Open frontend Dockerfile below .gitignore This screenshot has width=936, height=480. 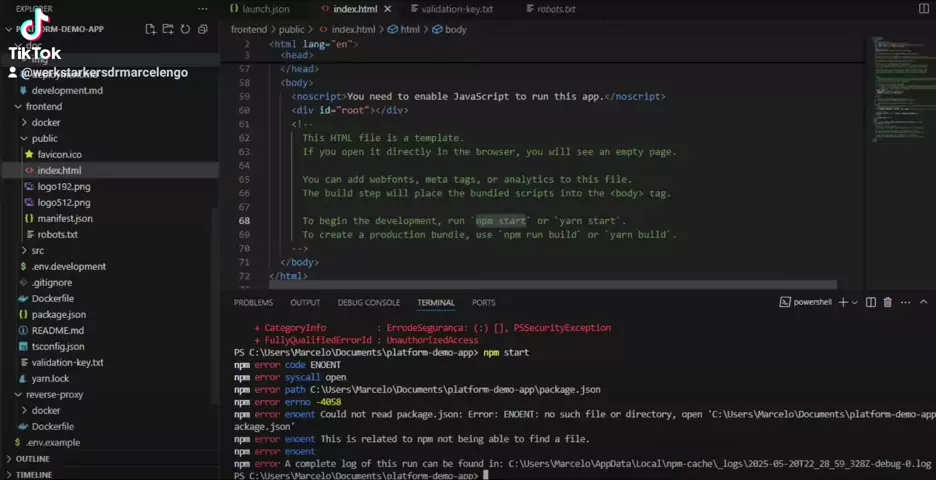pyautogui.click(x=53, y=299)
